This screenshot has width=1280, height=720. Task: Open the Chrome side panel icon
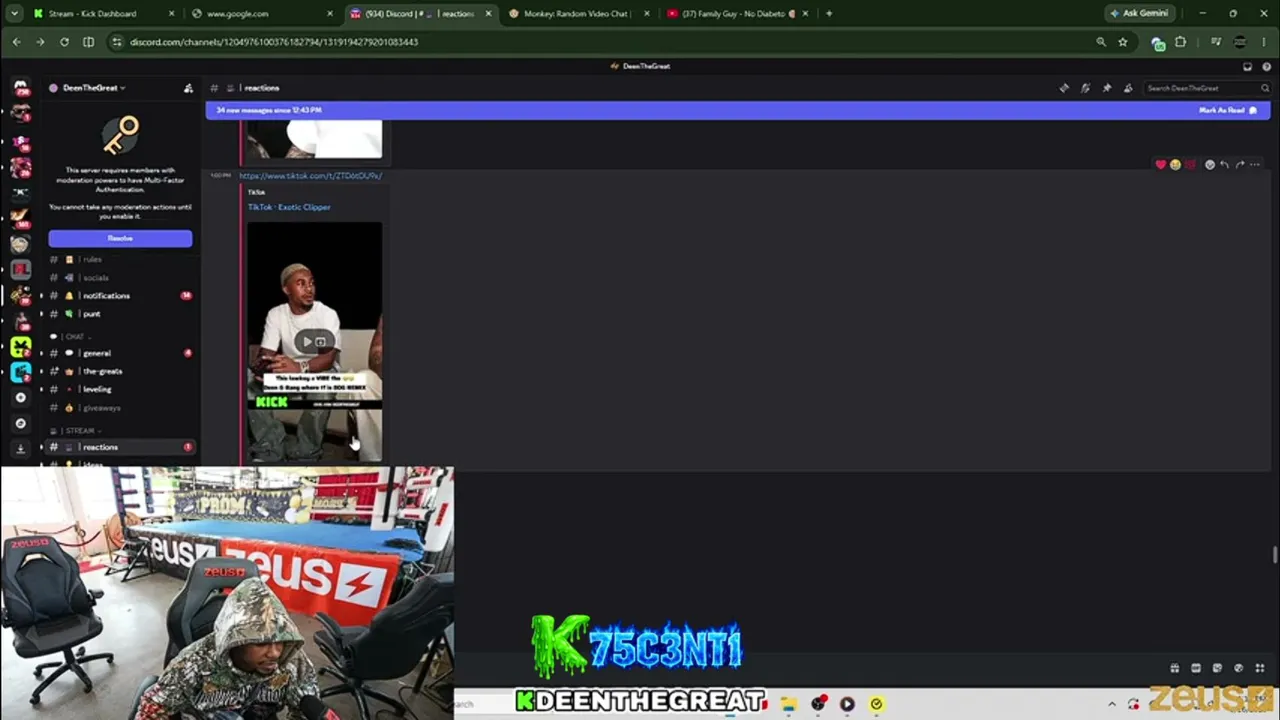click(88, 42)
